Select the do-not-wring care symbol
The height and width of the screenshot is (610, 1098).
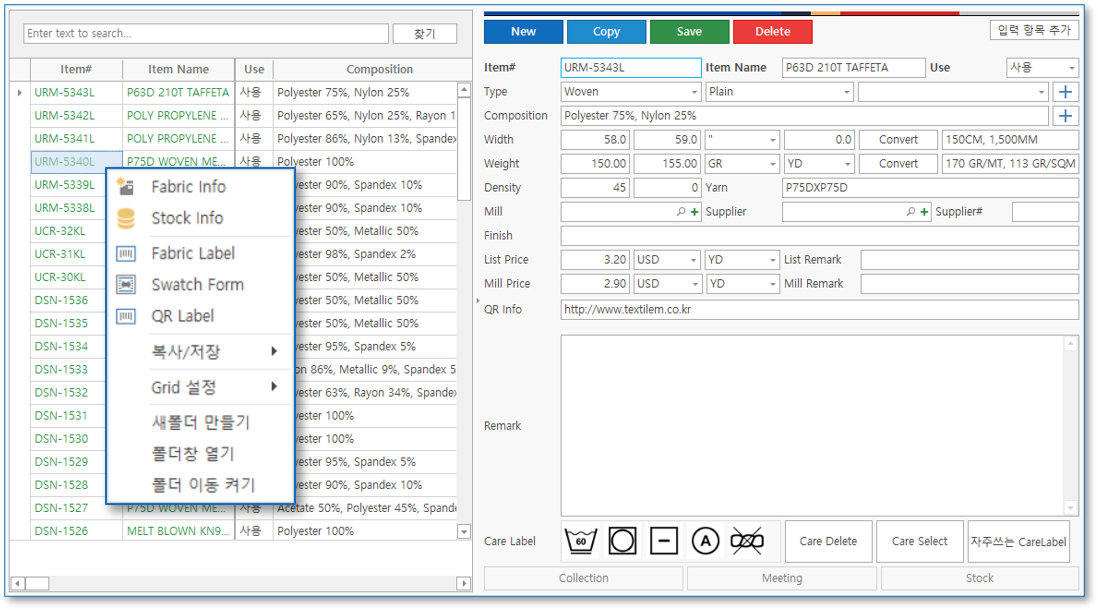click(x=747, y=541)
